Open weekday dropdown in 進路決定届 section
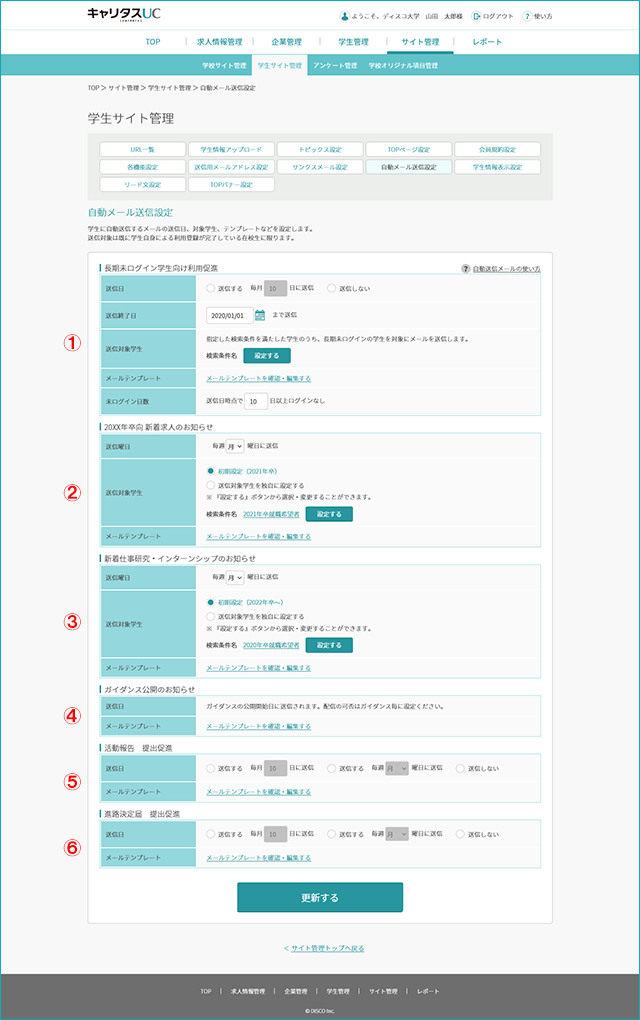Image resolution: width=640 pixels, height=1020 pixels. pyautogui.click(x=397, y=834)
